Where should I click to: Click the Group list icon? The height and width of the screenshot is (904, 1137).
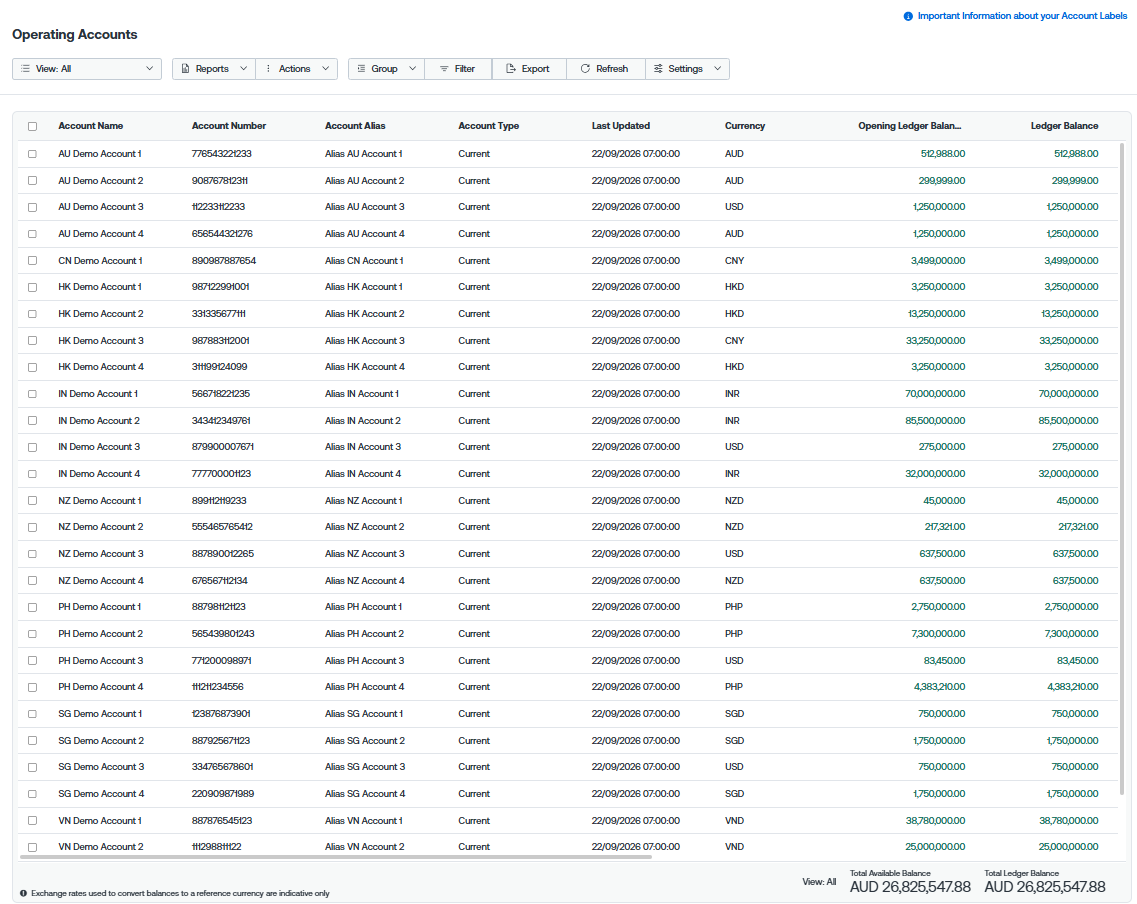(x=361, y=69)
